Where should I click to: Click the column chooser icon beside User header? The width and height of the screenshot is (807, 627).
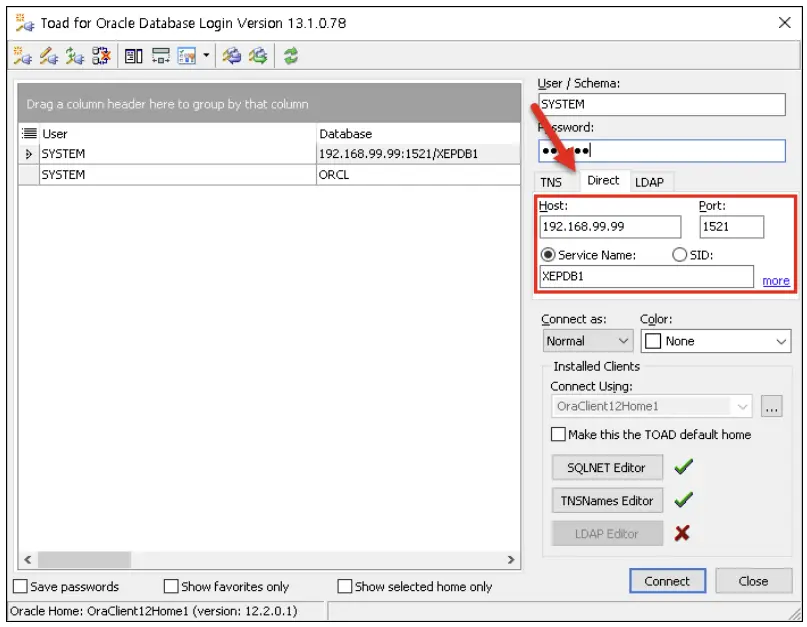29,134
